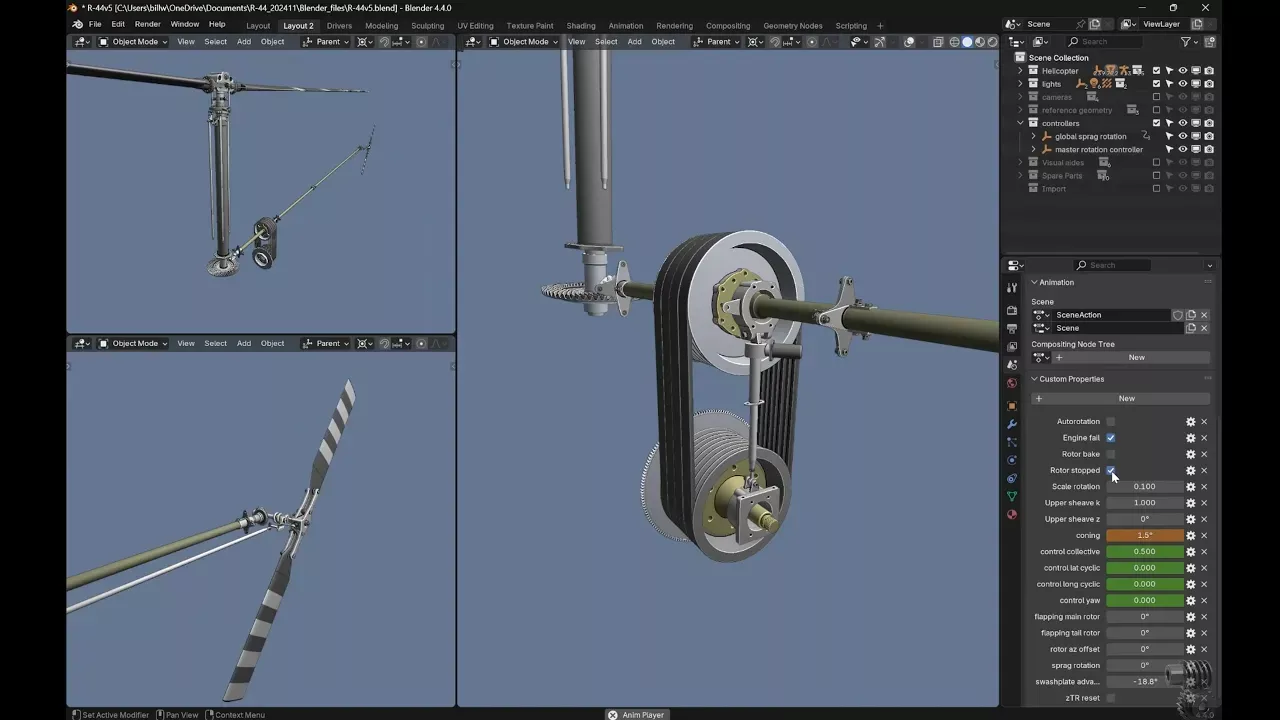Click the outliner filter funnel icon

pyautogui.click(x=1186, y=42)
